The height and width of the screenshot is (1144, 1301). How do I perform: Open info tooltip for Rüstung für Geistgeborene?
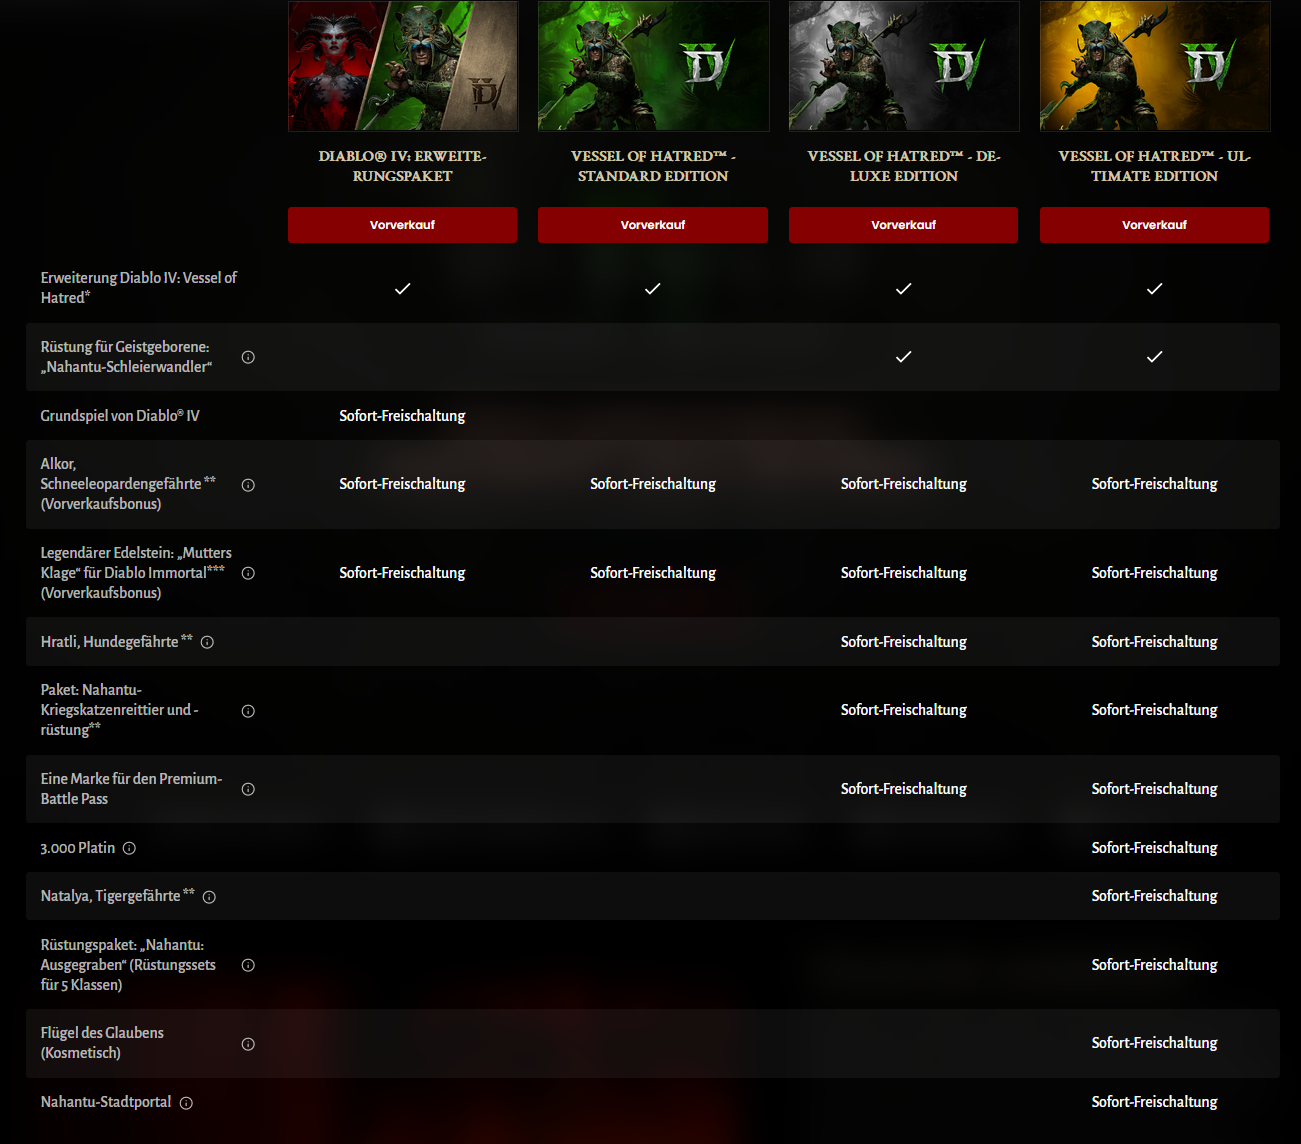point(248,357)
